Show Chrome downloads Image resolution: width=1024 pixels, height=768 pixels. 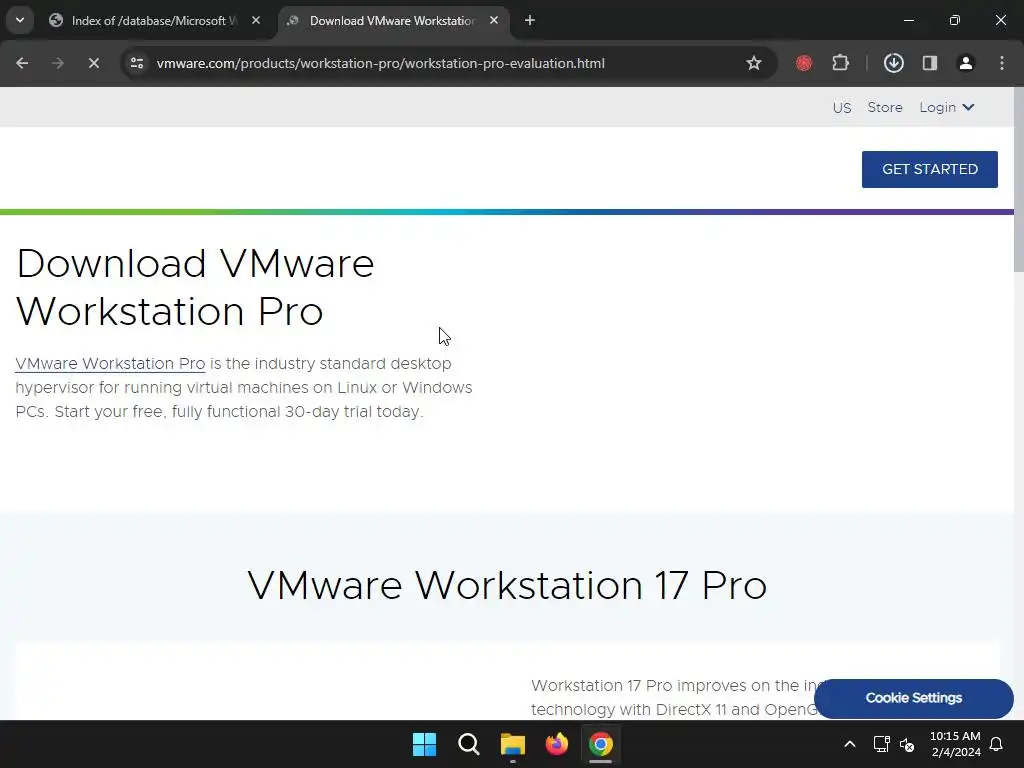pos(893,63)
